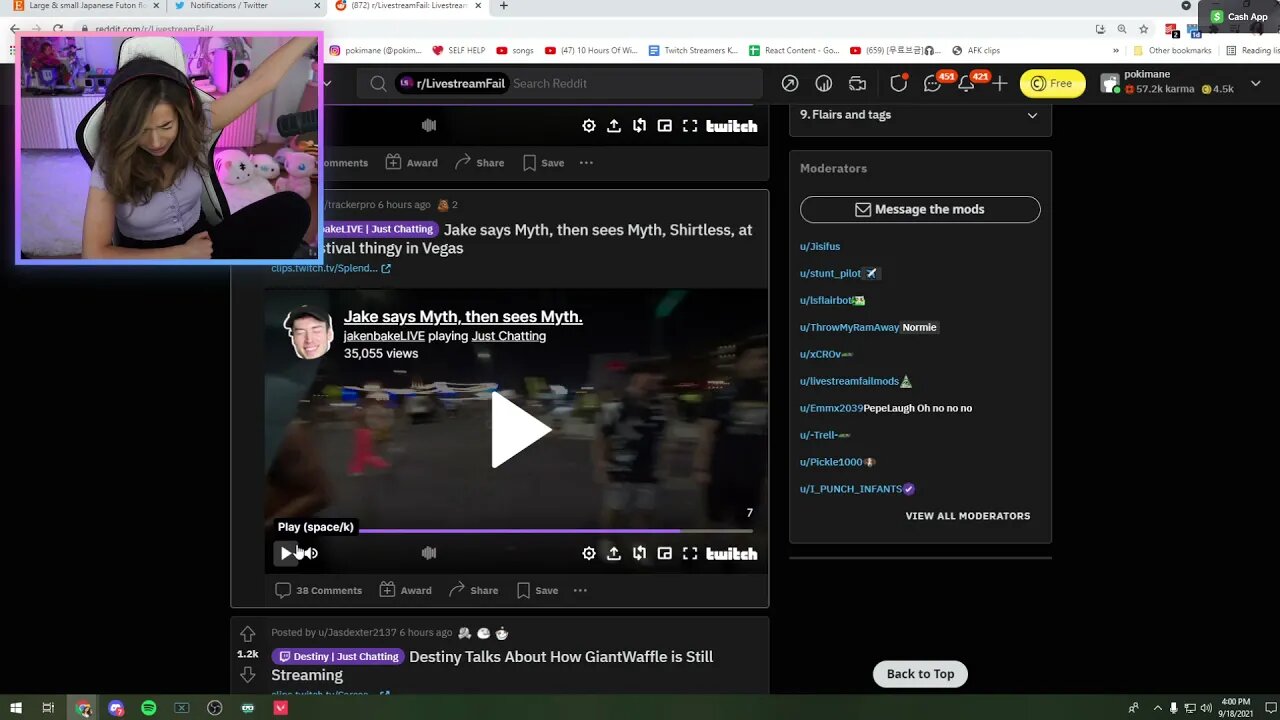The width and height of the screenshot is (1280, 720).
Task: Open the All chart icon in Reddit header
Action: coord(824,84)
